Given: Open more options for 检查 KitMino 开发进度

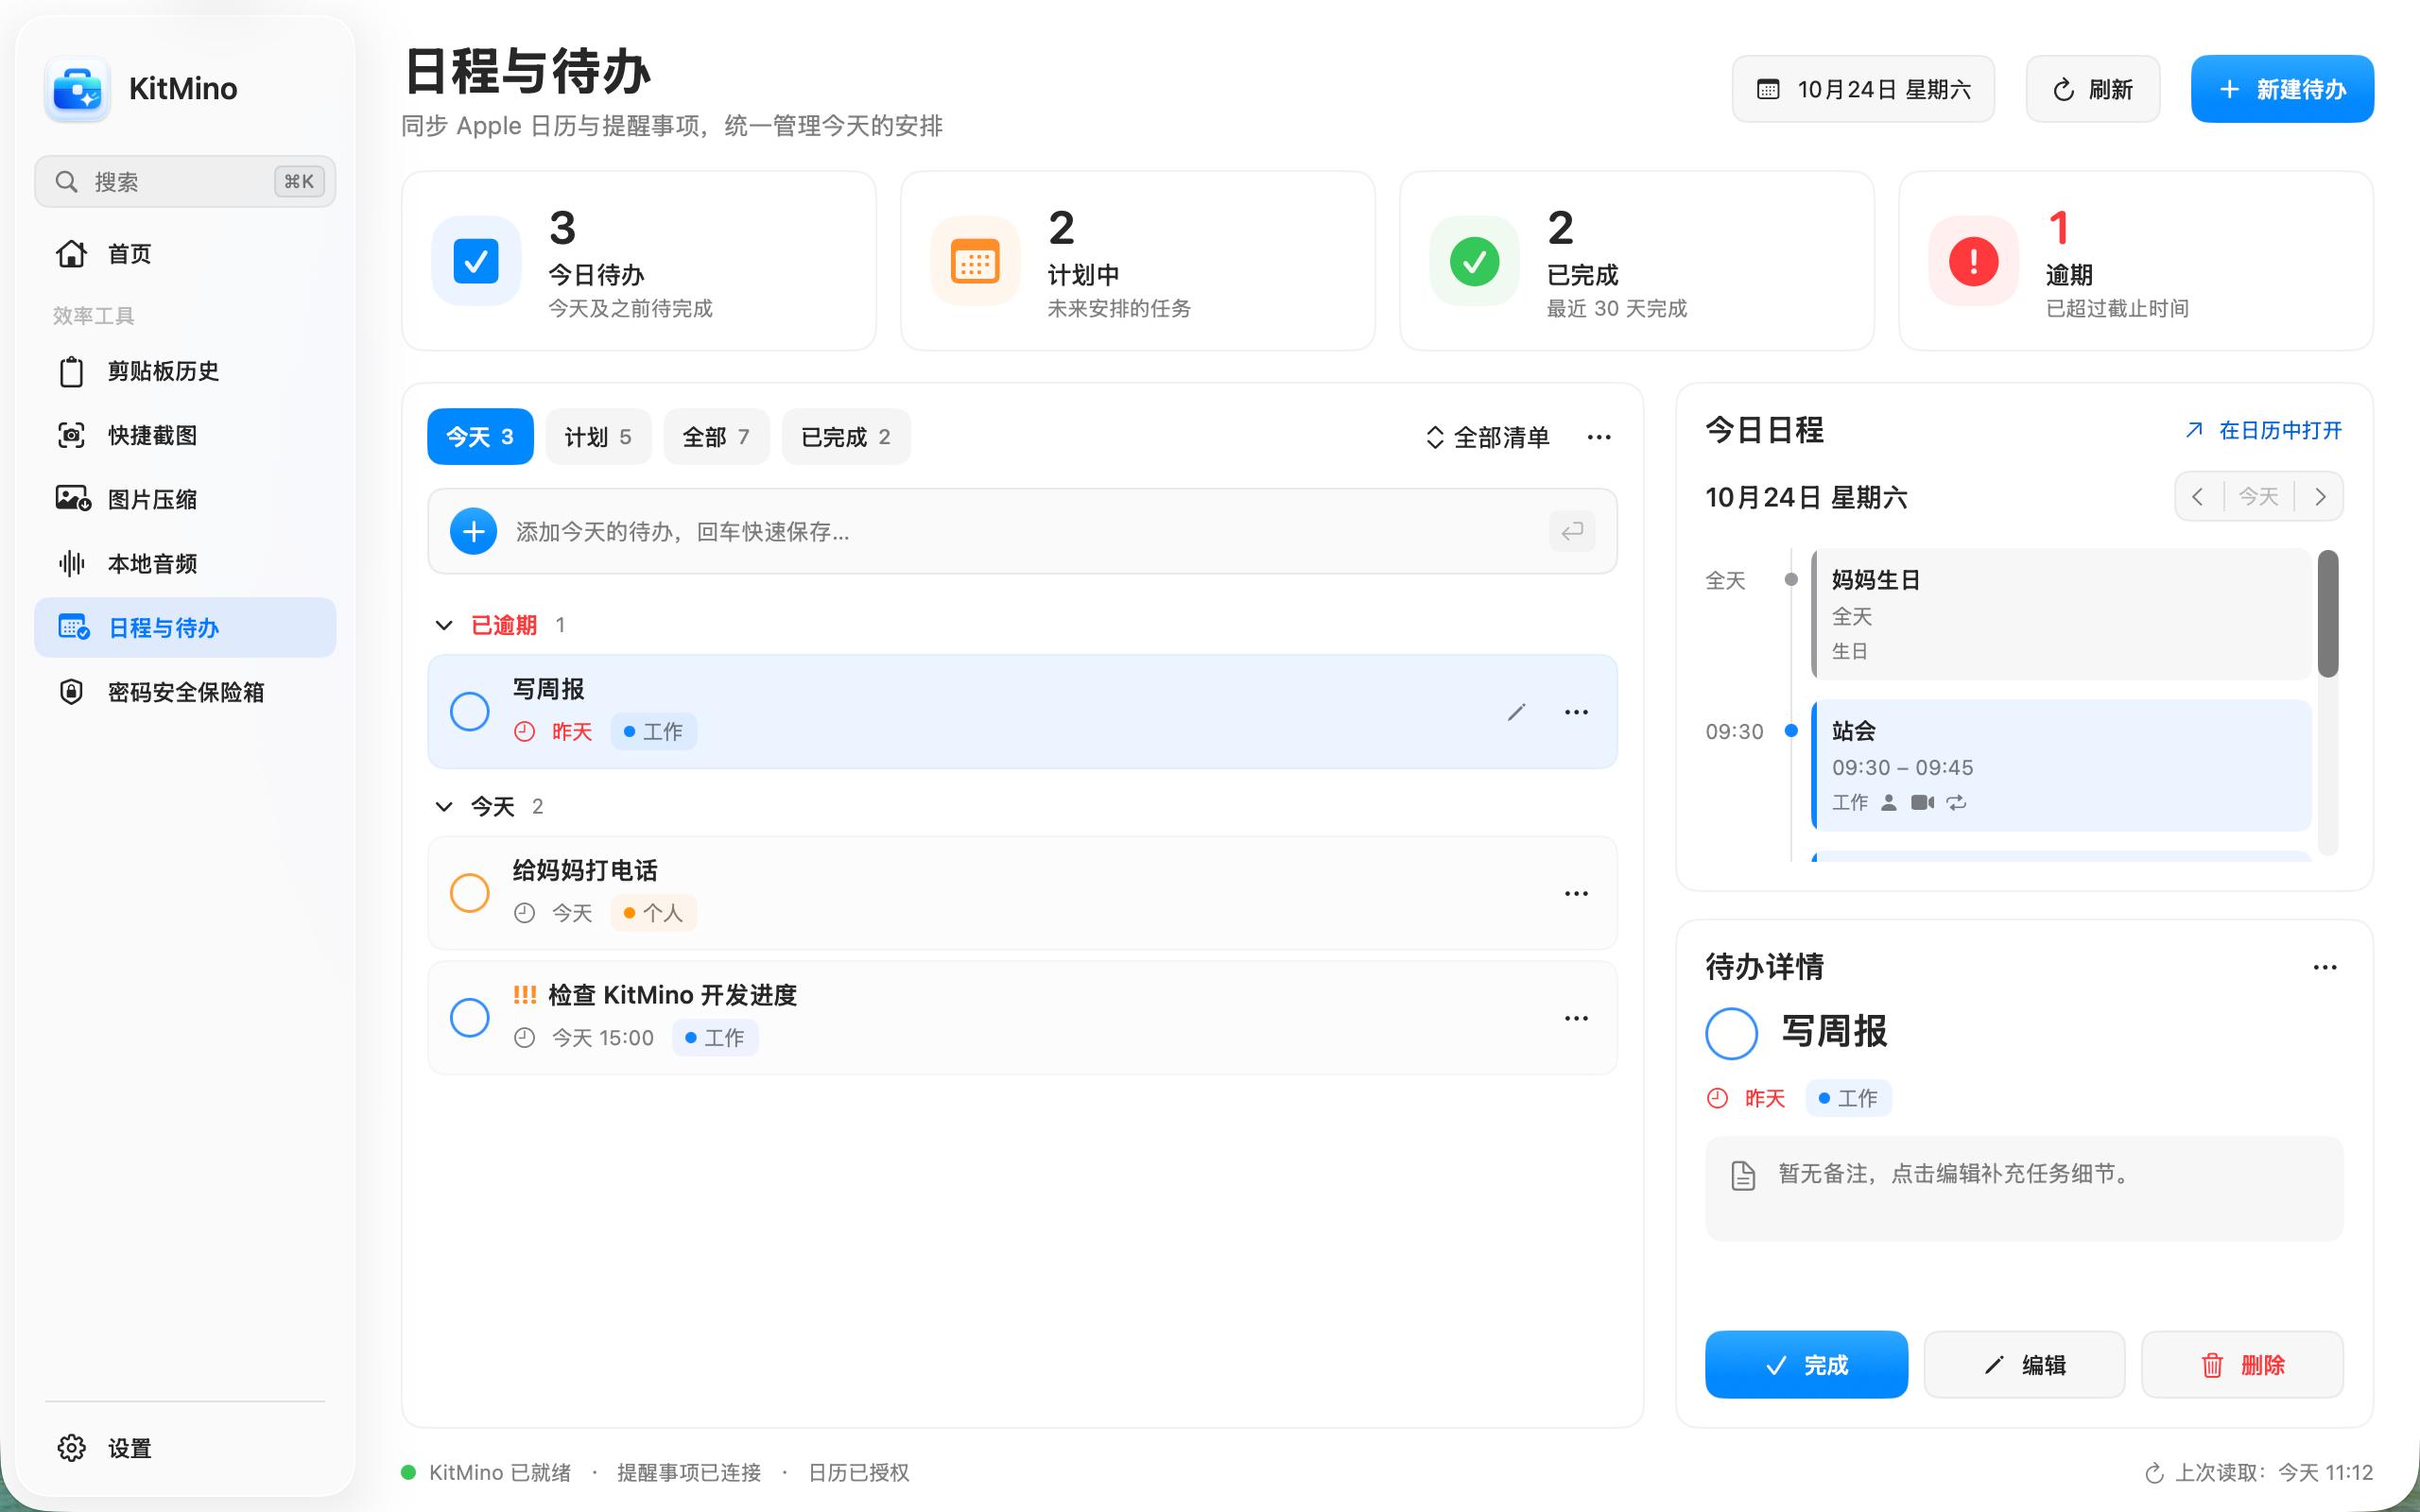Looking at the screenshot, I should pos(1576,1018).
